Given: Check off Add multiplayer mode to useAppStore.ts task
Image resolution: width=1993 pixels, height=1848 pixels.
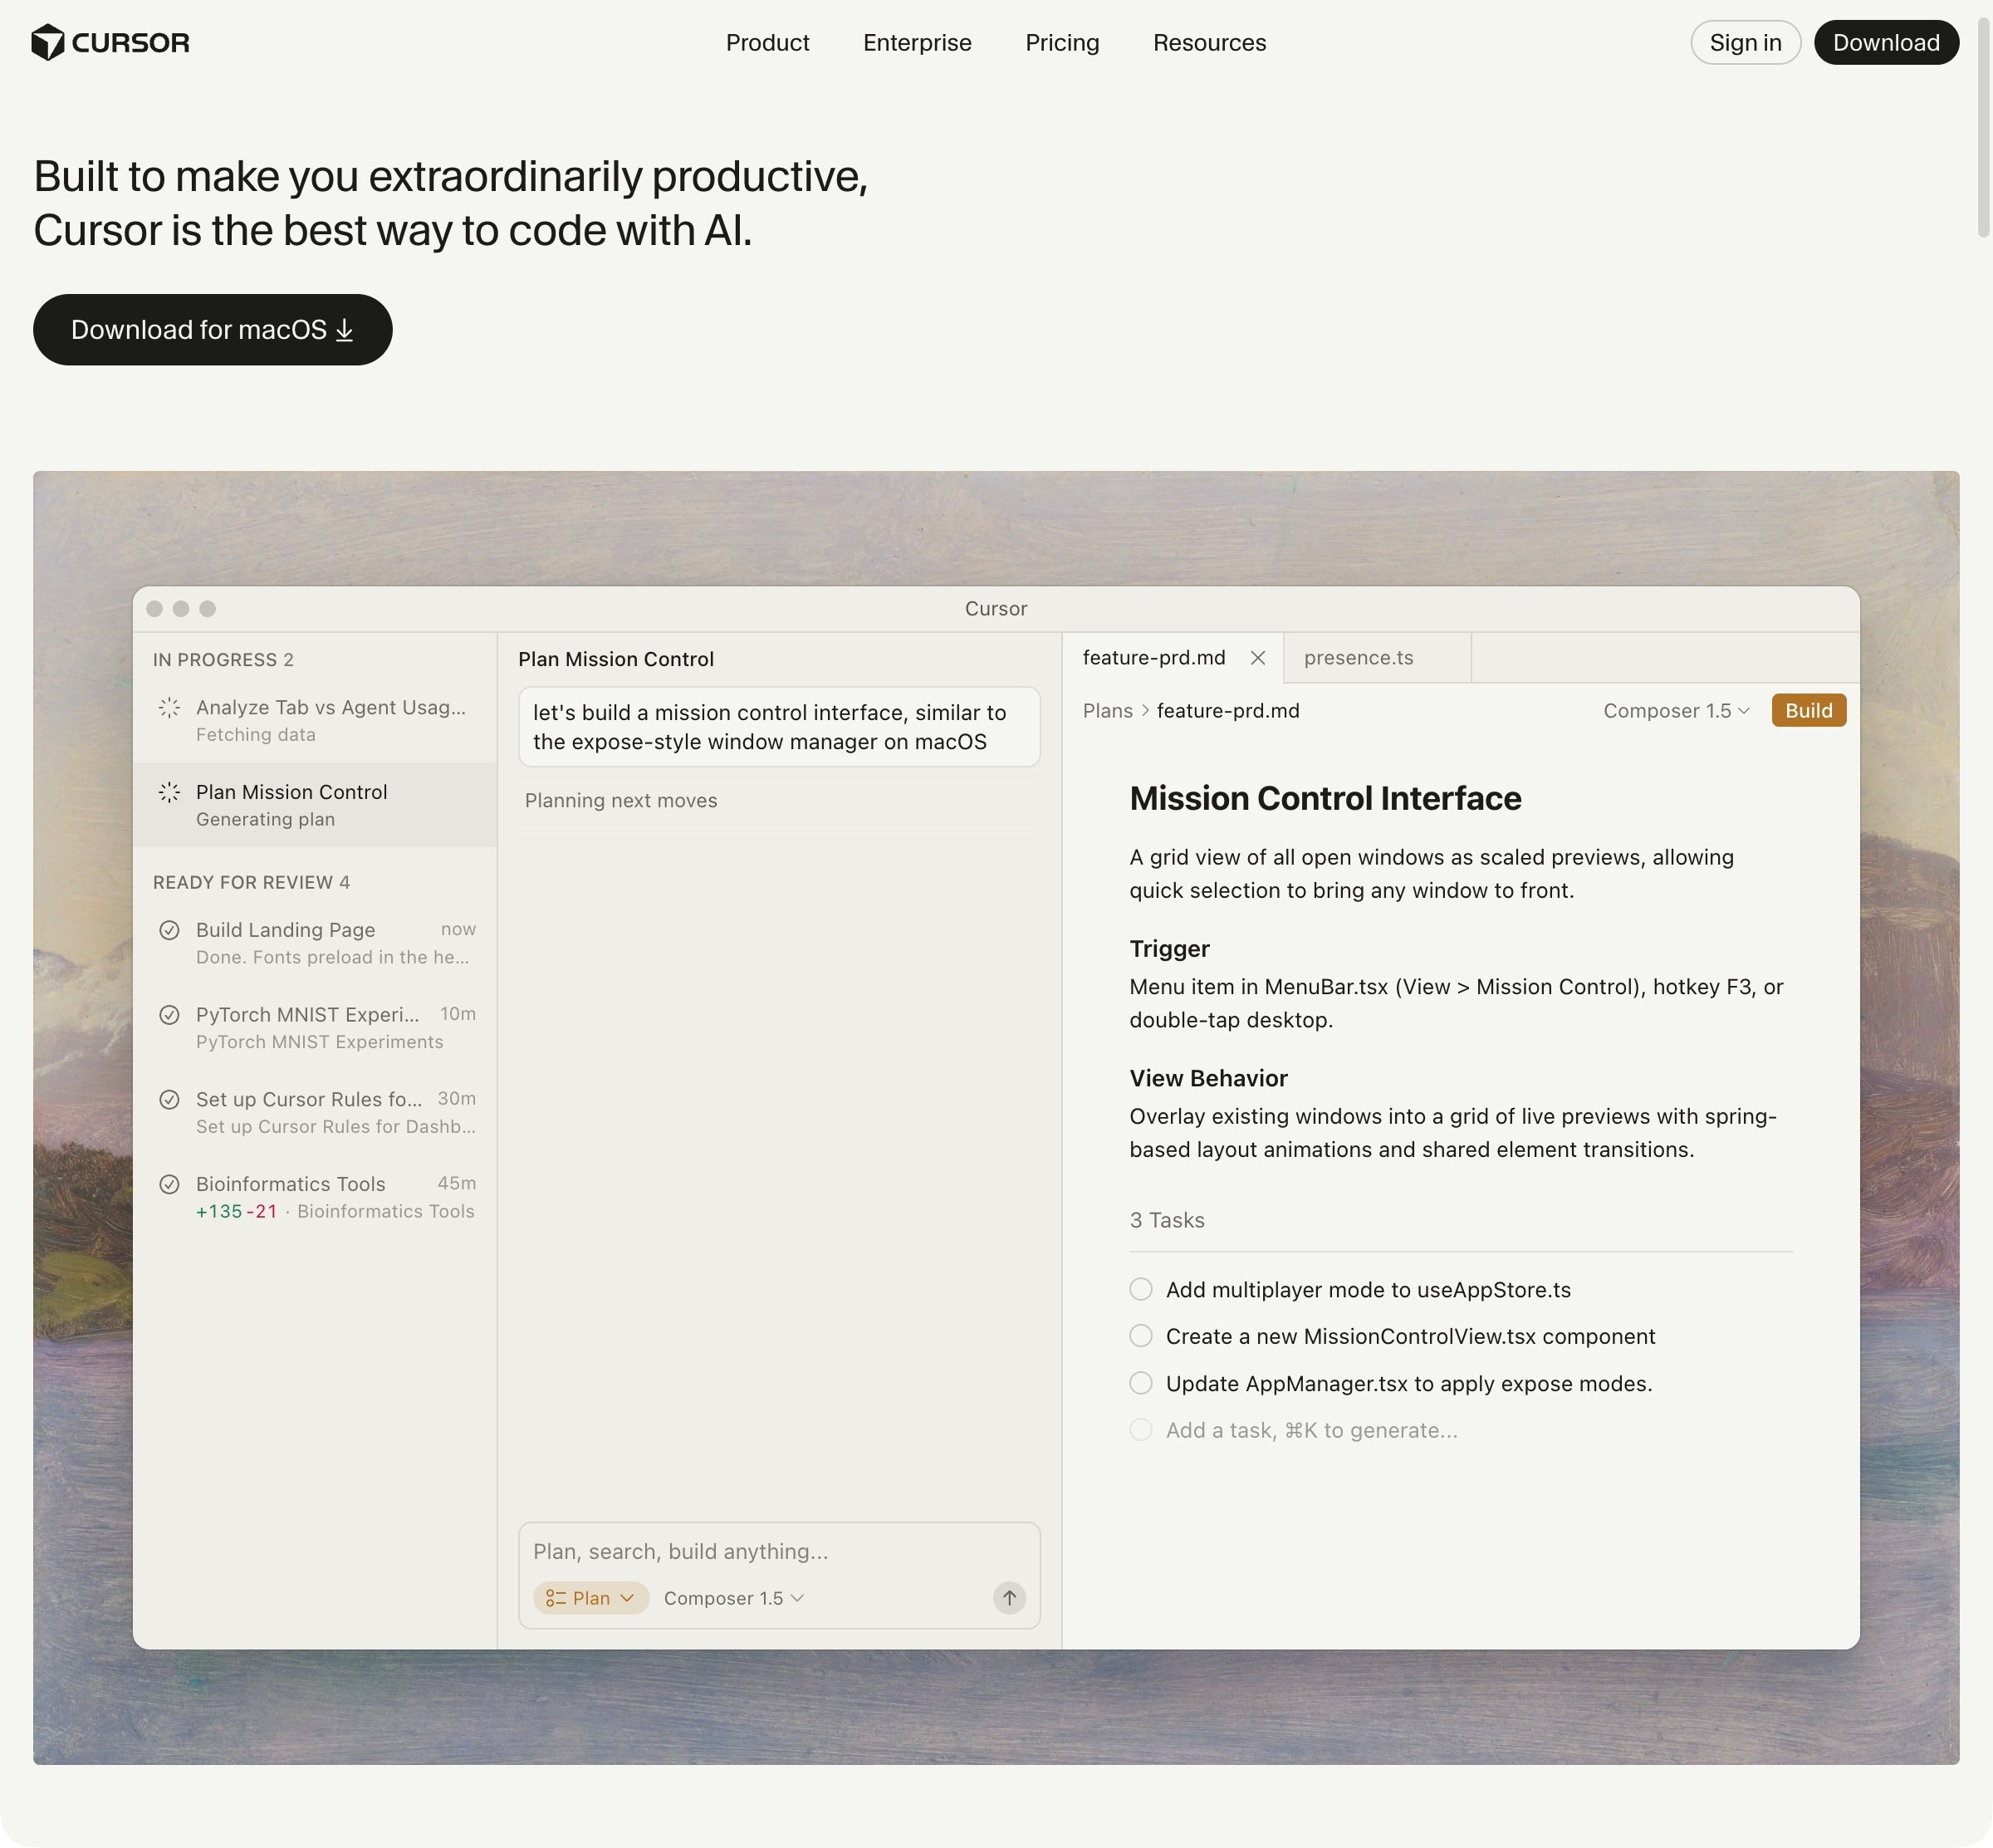Looking at the screenshot, I should tap(1141, 1289).
